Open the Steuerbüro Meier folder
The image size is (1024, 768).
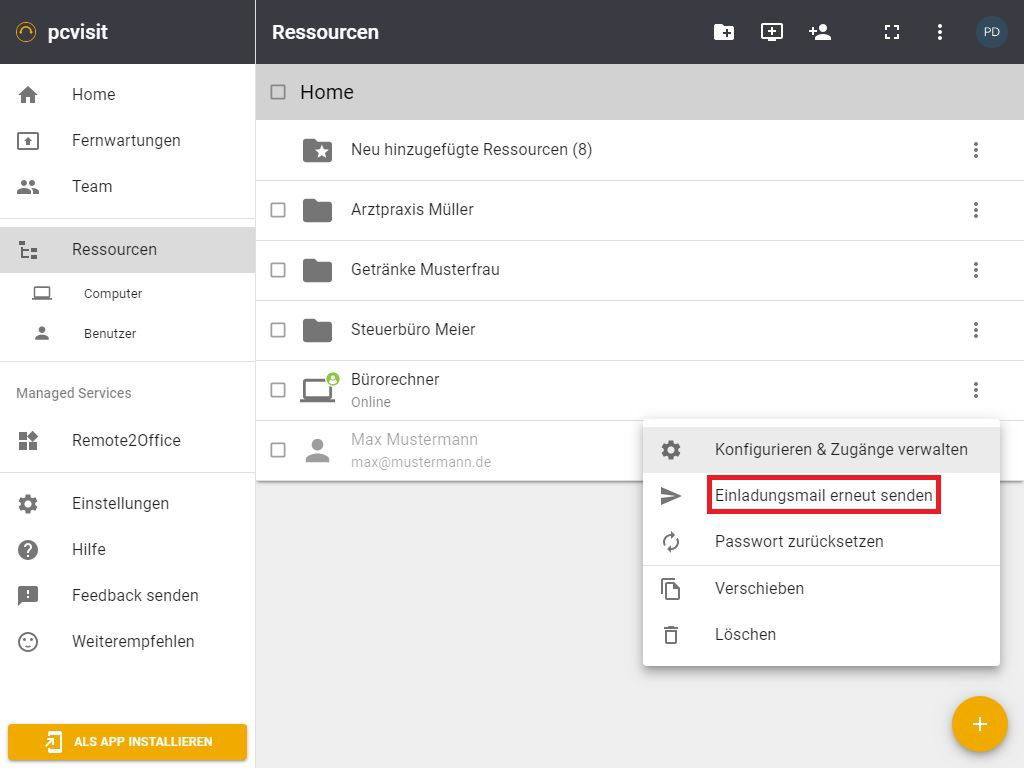[x=413, y=330]
